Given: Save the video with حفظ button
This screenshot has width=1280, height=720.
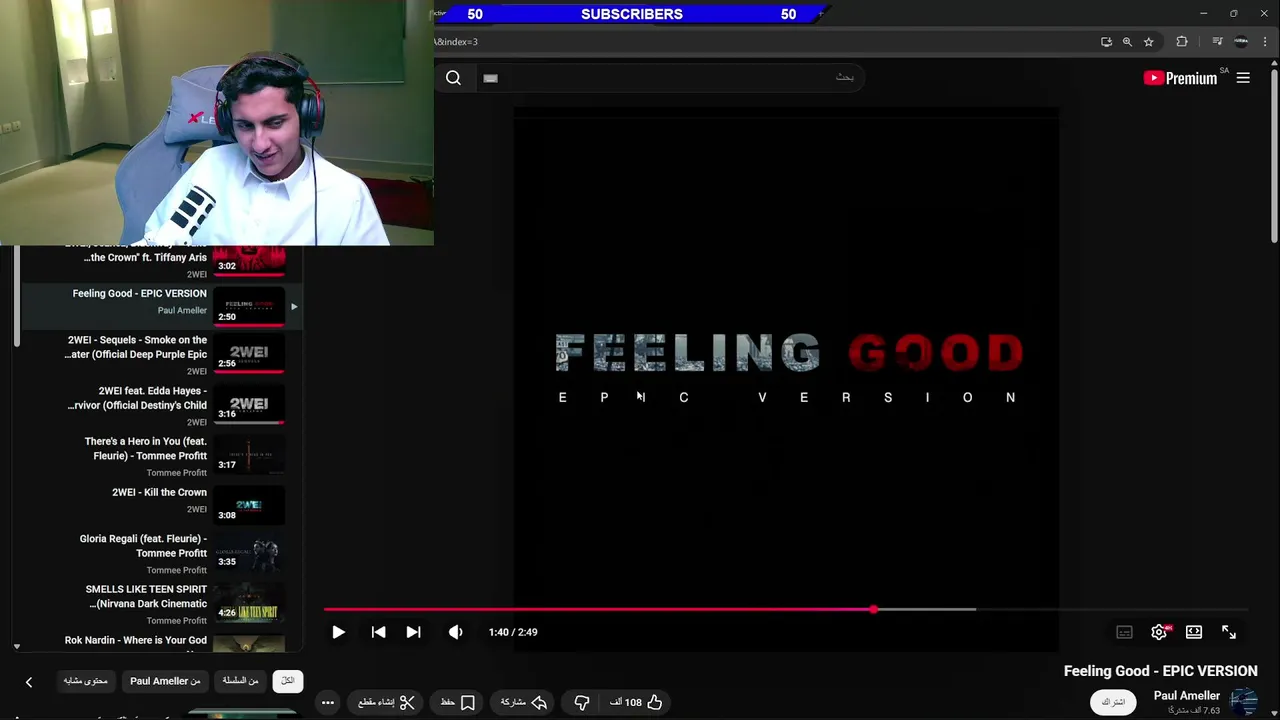Looking at the screenshot, I should [458, 703].
